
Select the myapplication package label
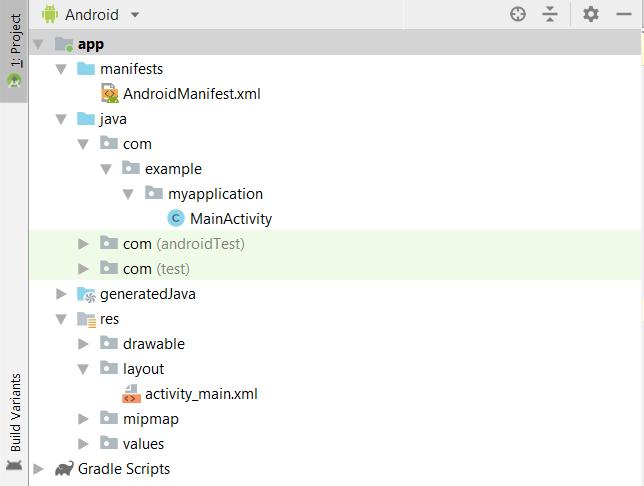[215, 194]
